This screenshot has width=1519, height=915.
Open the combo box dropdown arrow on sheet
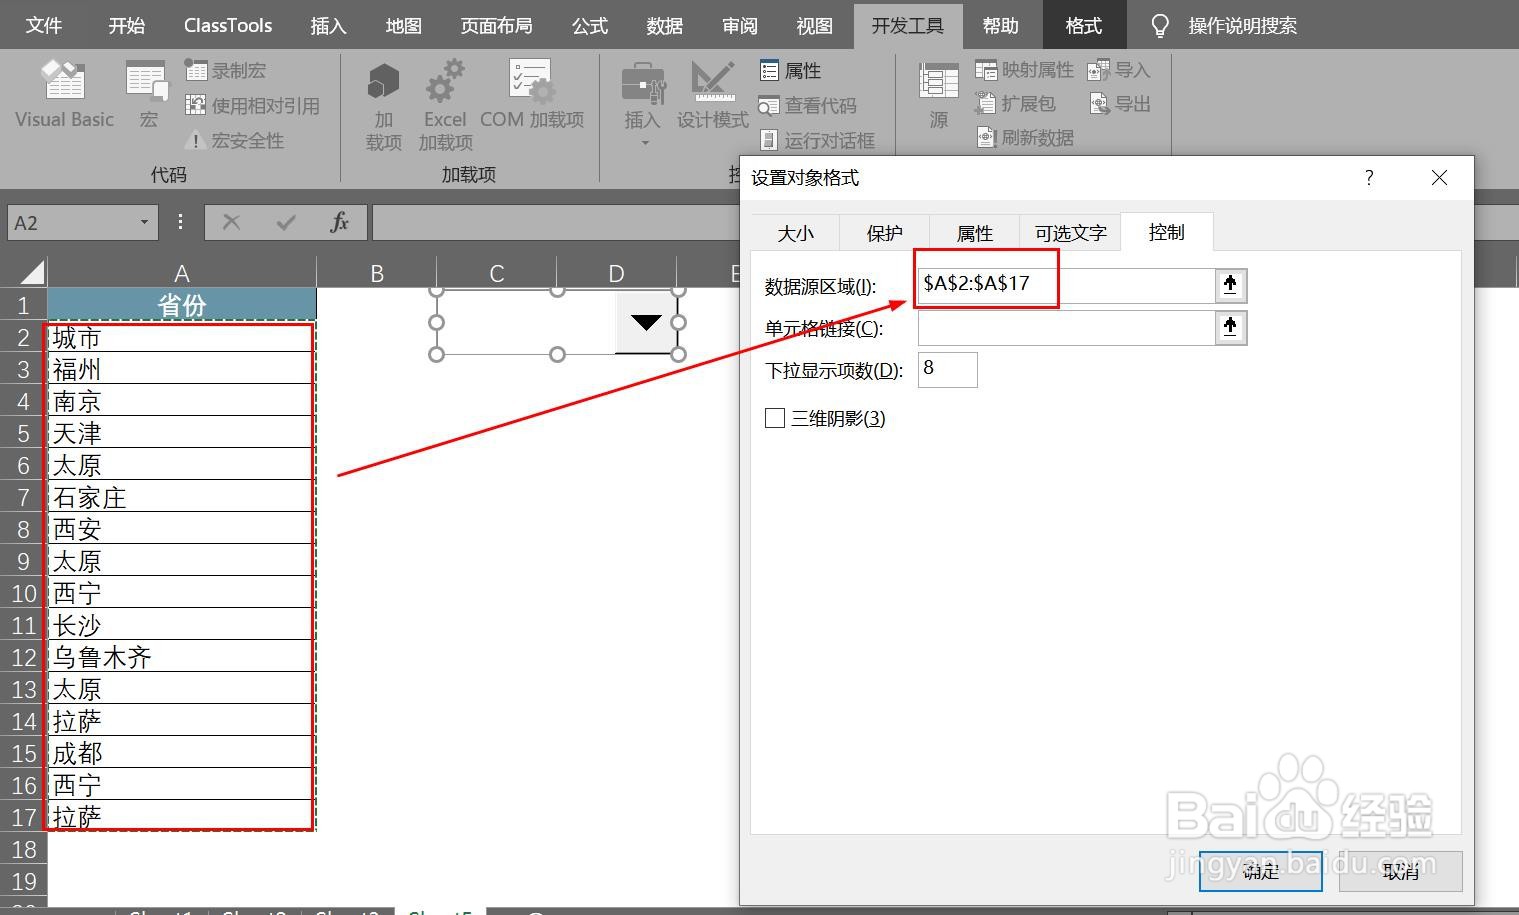pos(646,322)
